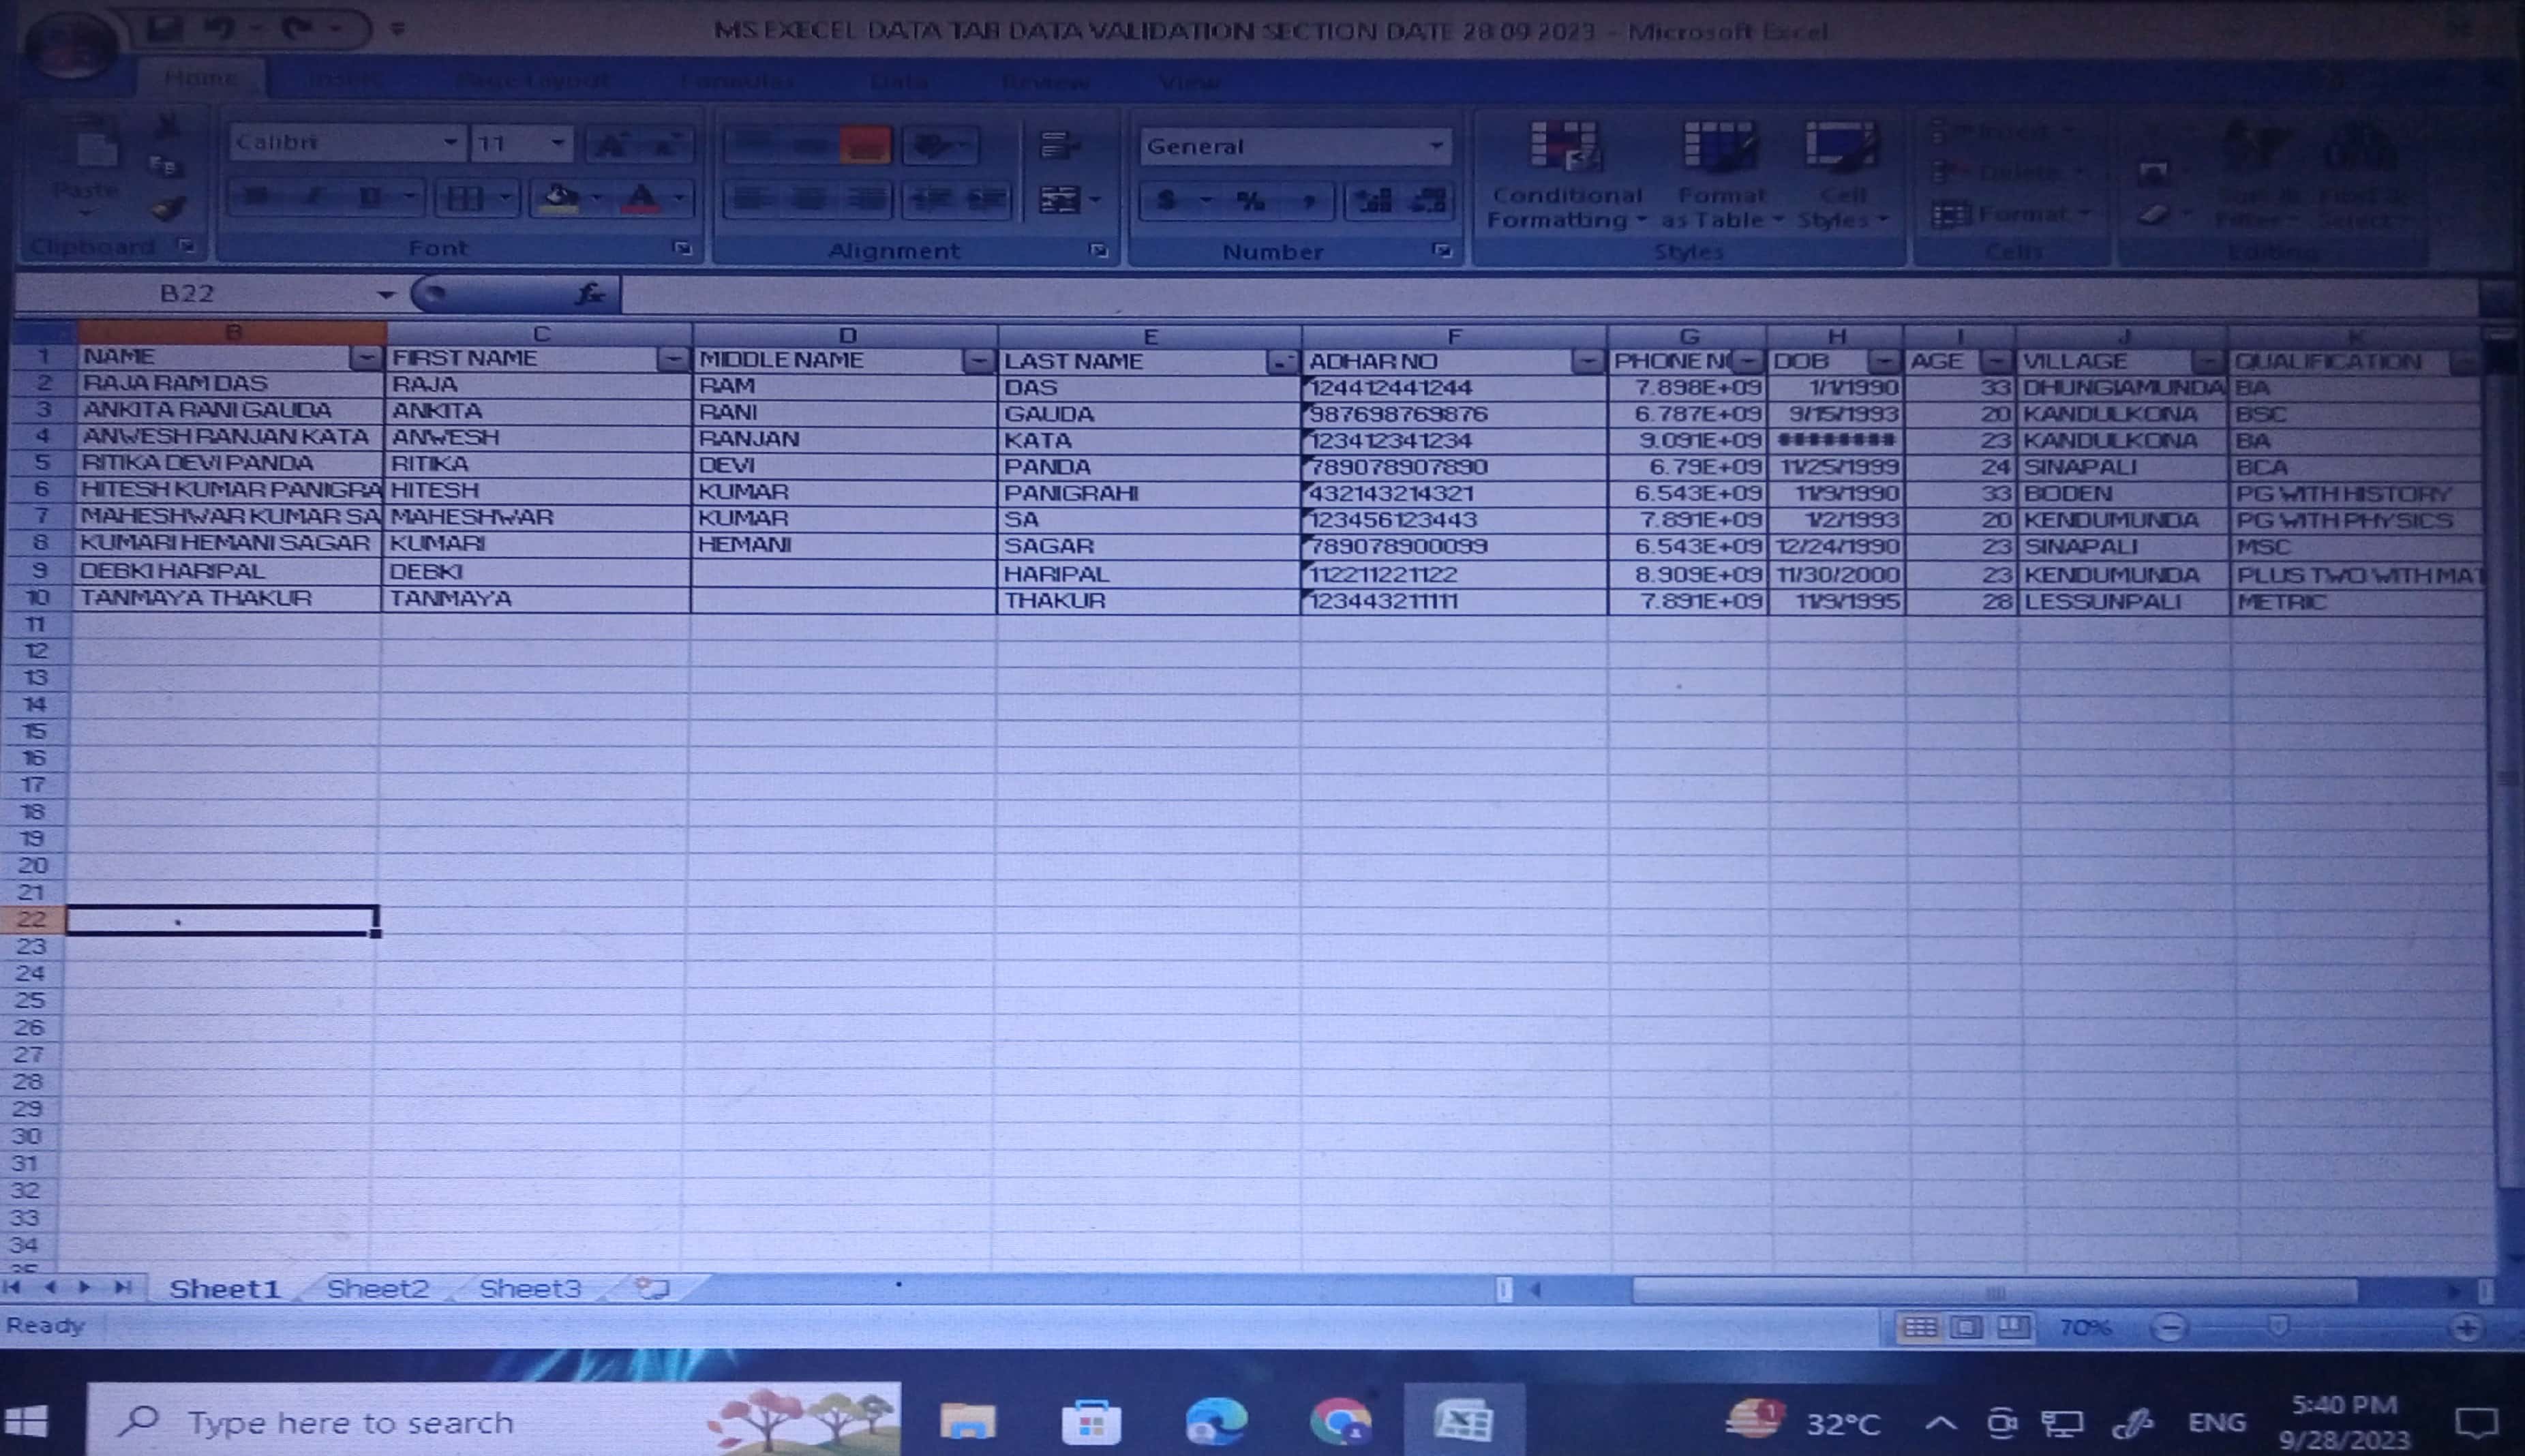Viewport: 2525px width, 1456px height.
Task: Click the zoom in plus button
Action: (x=2466, y=1328)
